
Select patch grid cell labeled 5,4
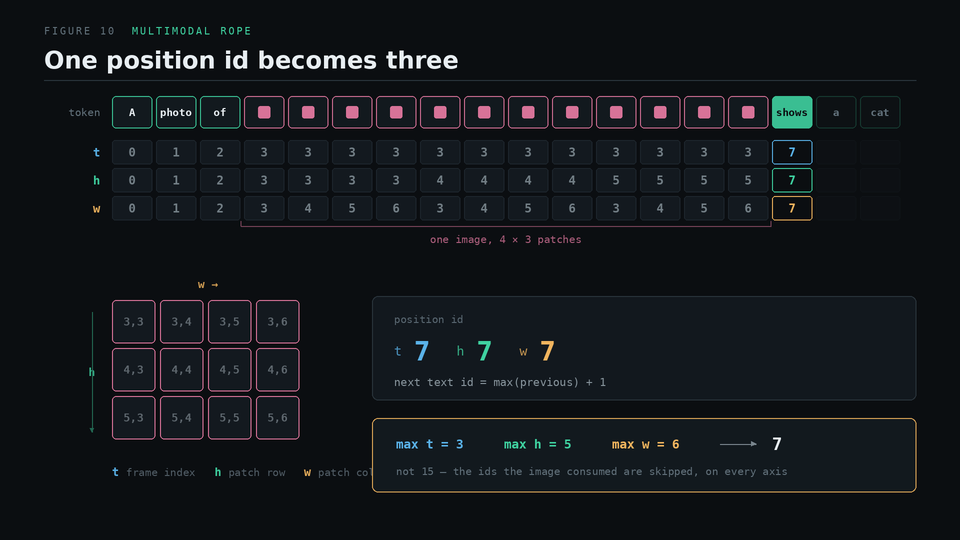tap(182, 418)
